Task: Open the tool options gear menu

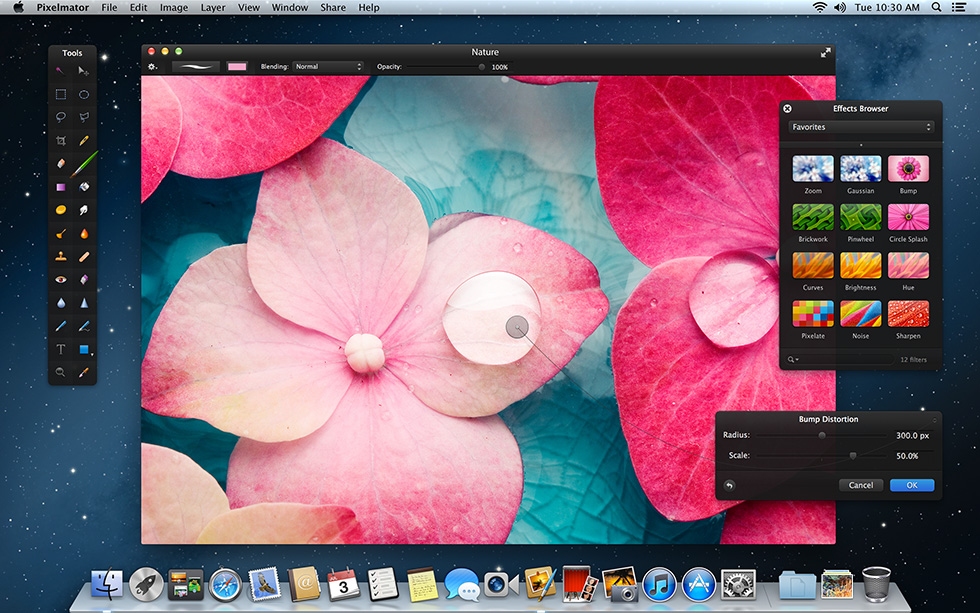Action: (152, 66)
